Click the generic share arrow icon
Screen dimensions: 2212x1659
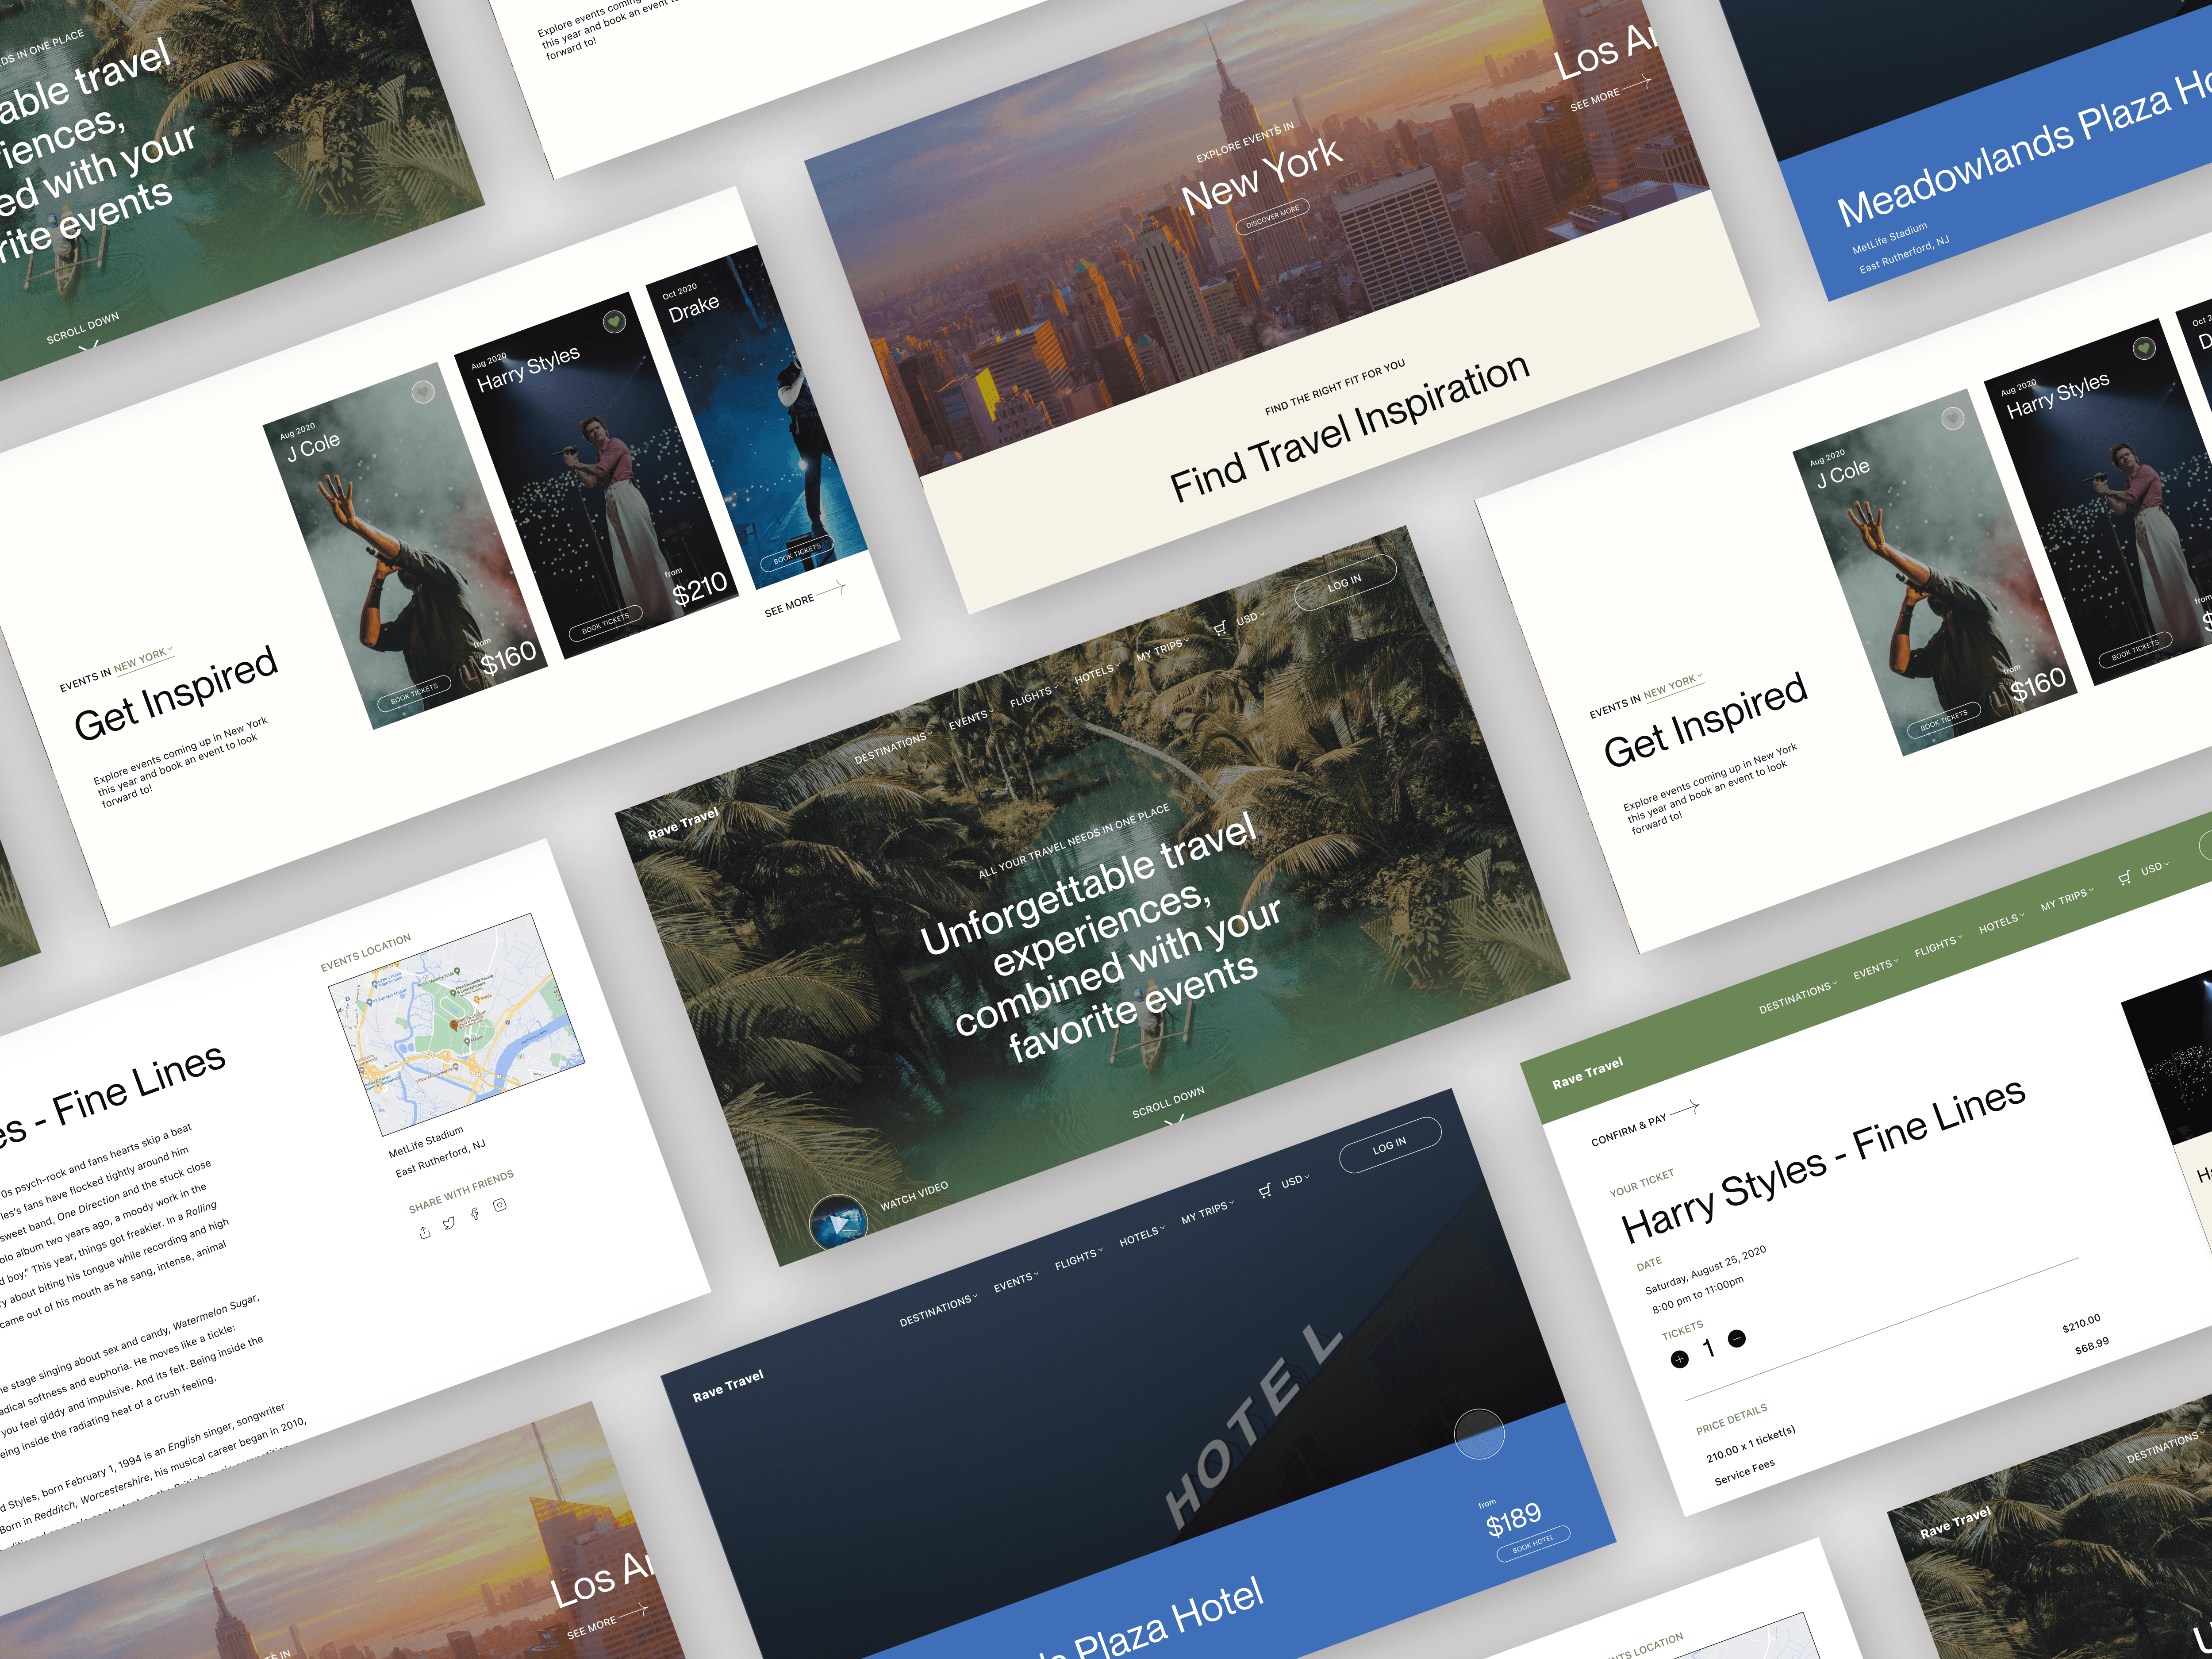(x=425, y=1232)
